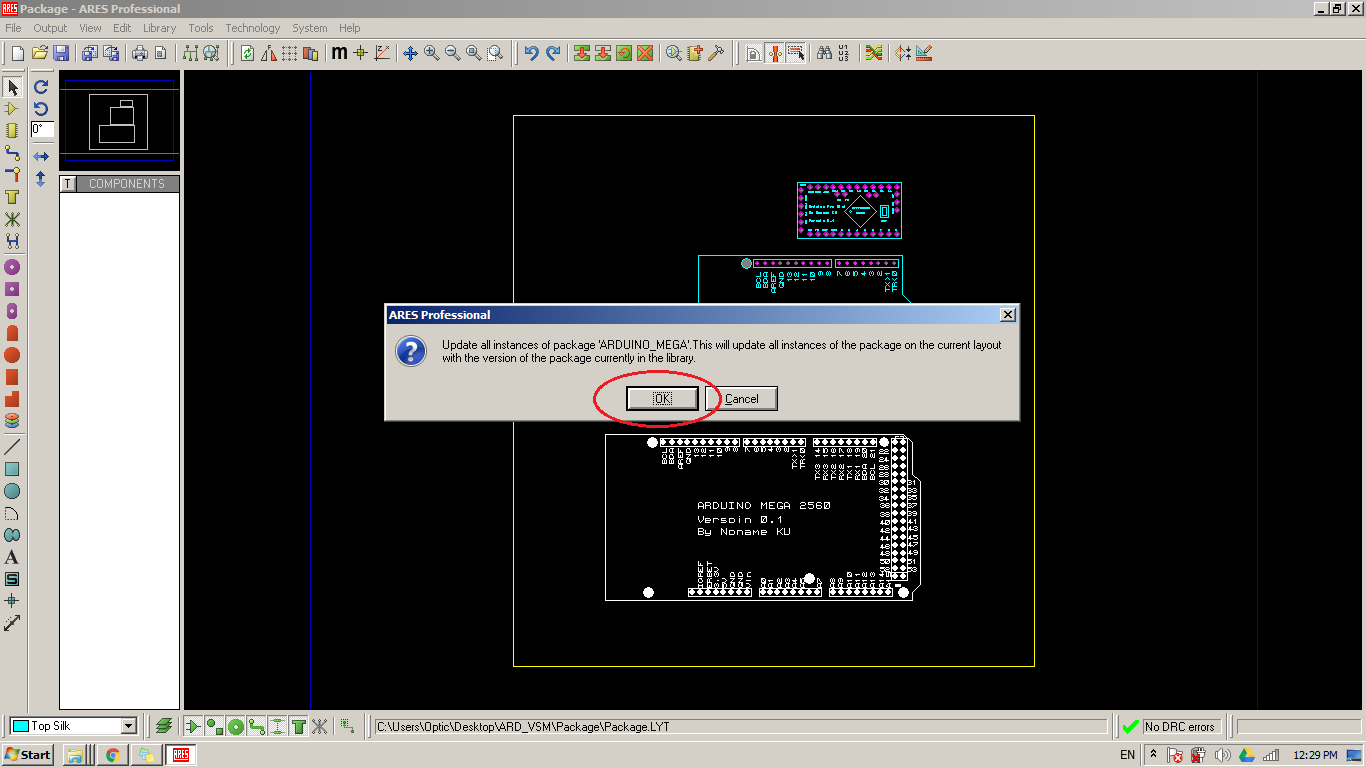Image resolution: width=1366 pixels, height=768 pixels.
Task: Activate the Track placement mode
Action: [13, 154]
